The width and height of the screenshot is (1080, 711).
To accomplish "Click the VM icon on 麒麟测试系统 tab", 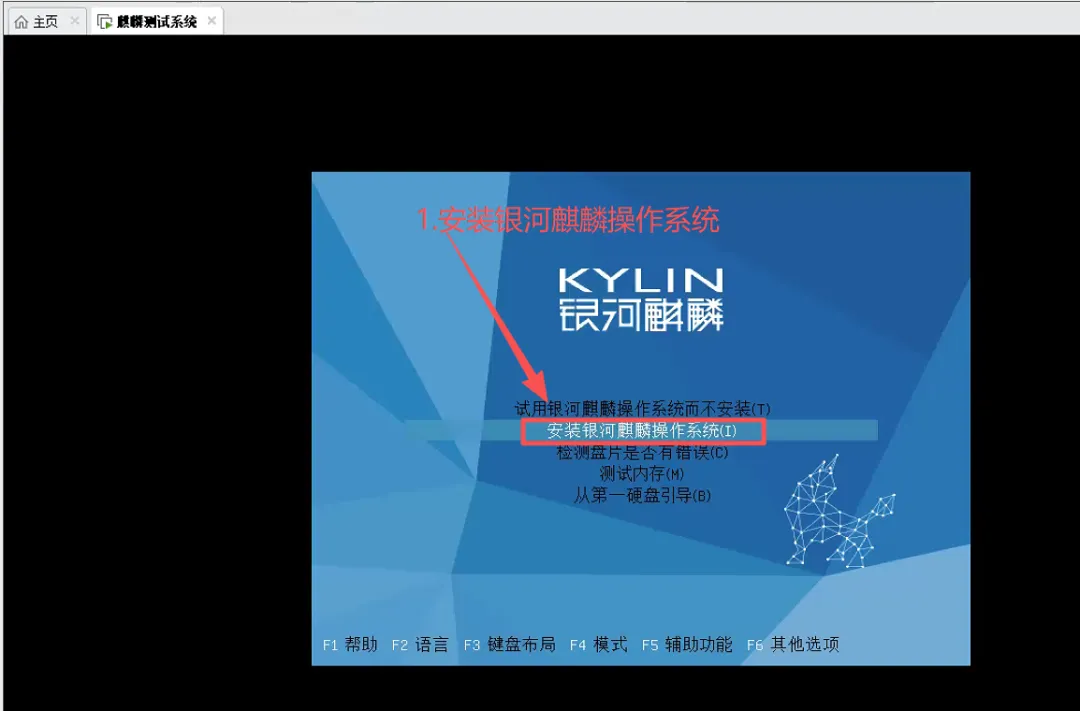I will tap(105, 22).
